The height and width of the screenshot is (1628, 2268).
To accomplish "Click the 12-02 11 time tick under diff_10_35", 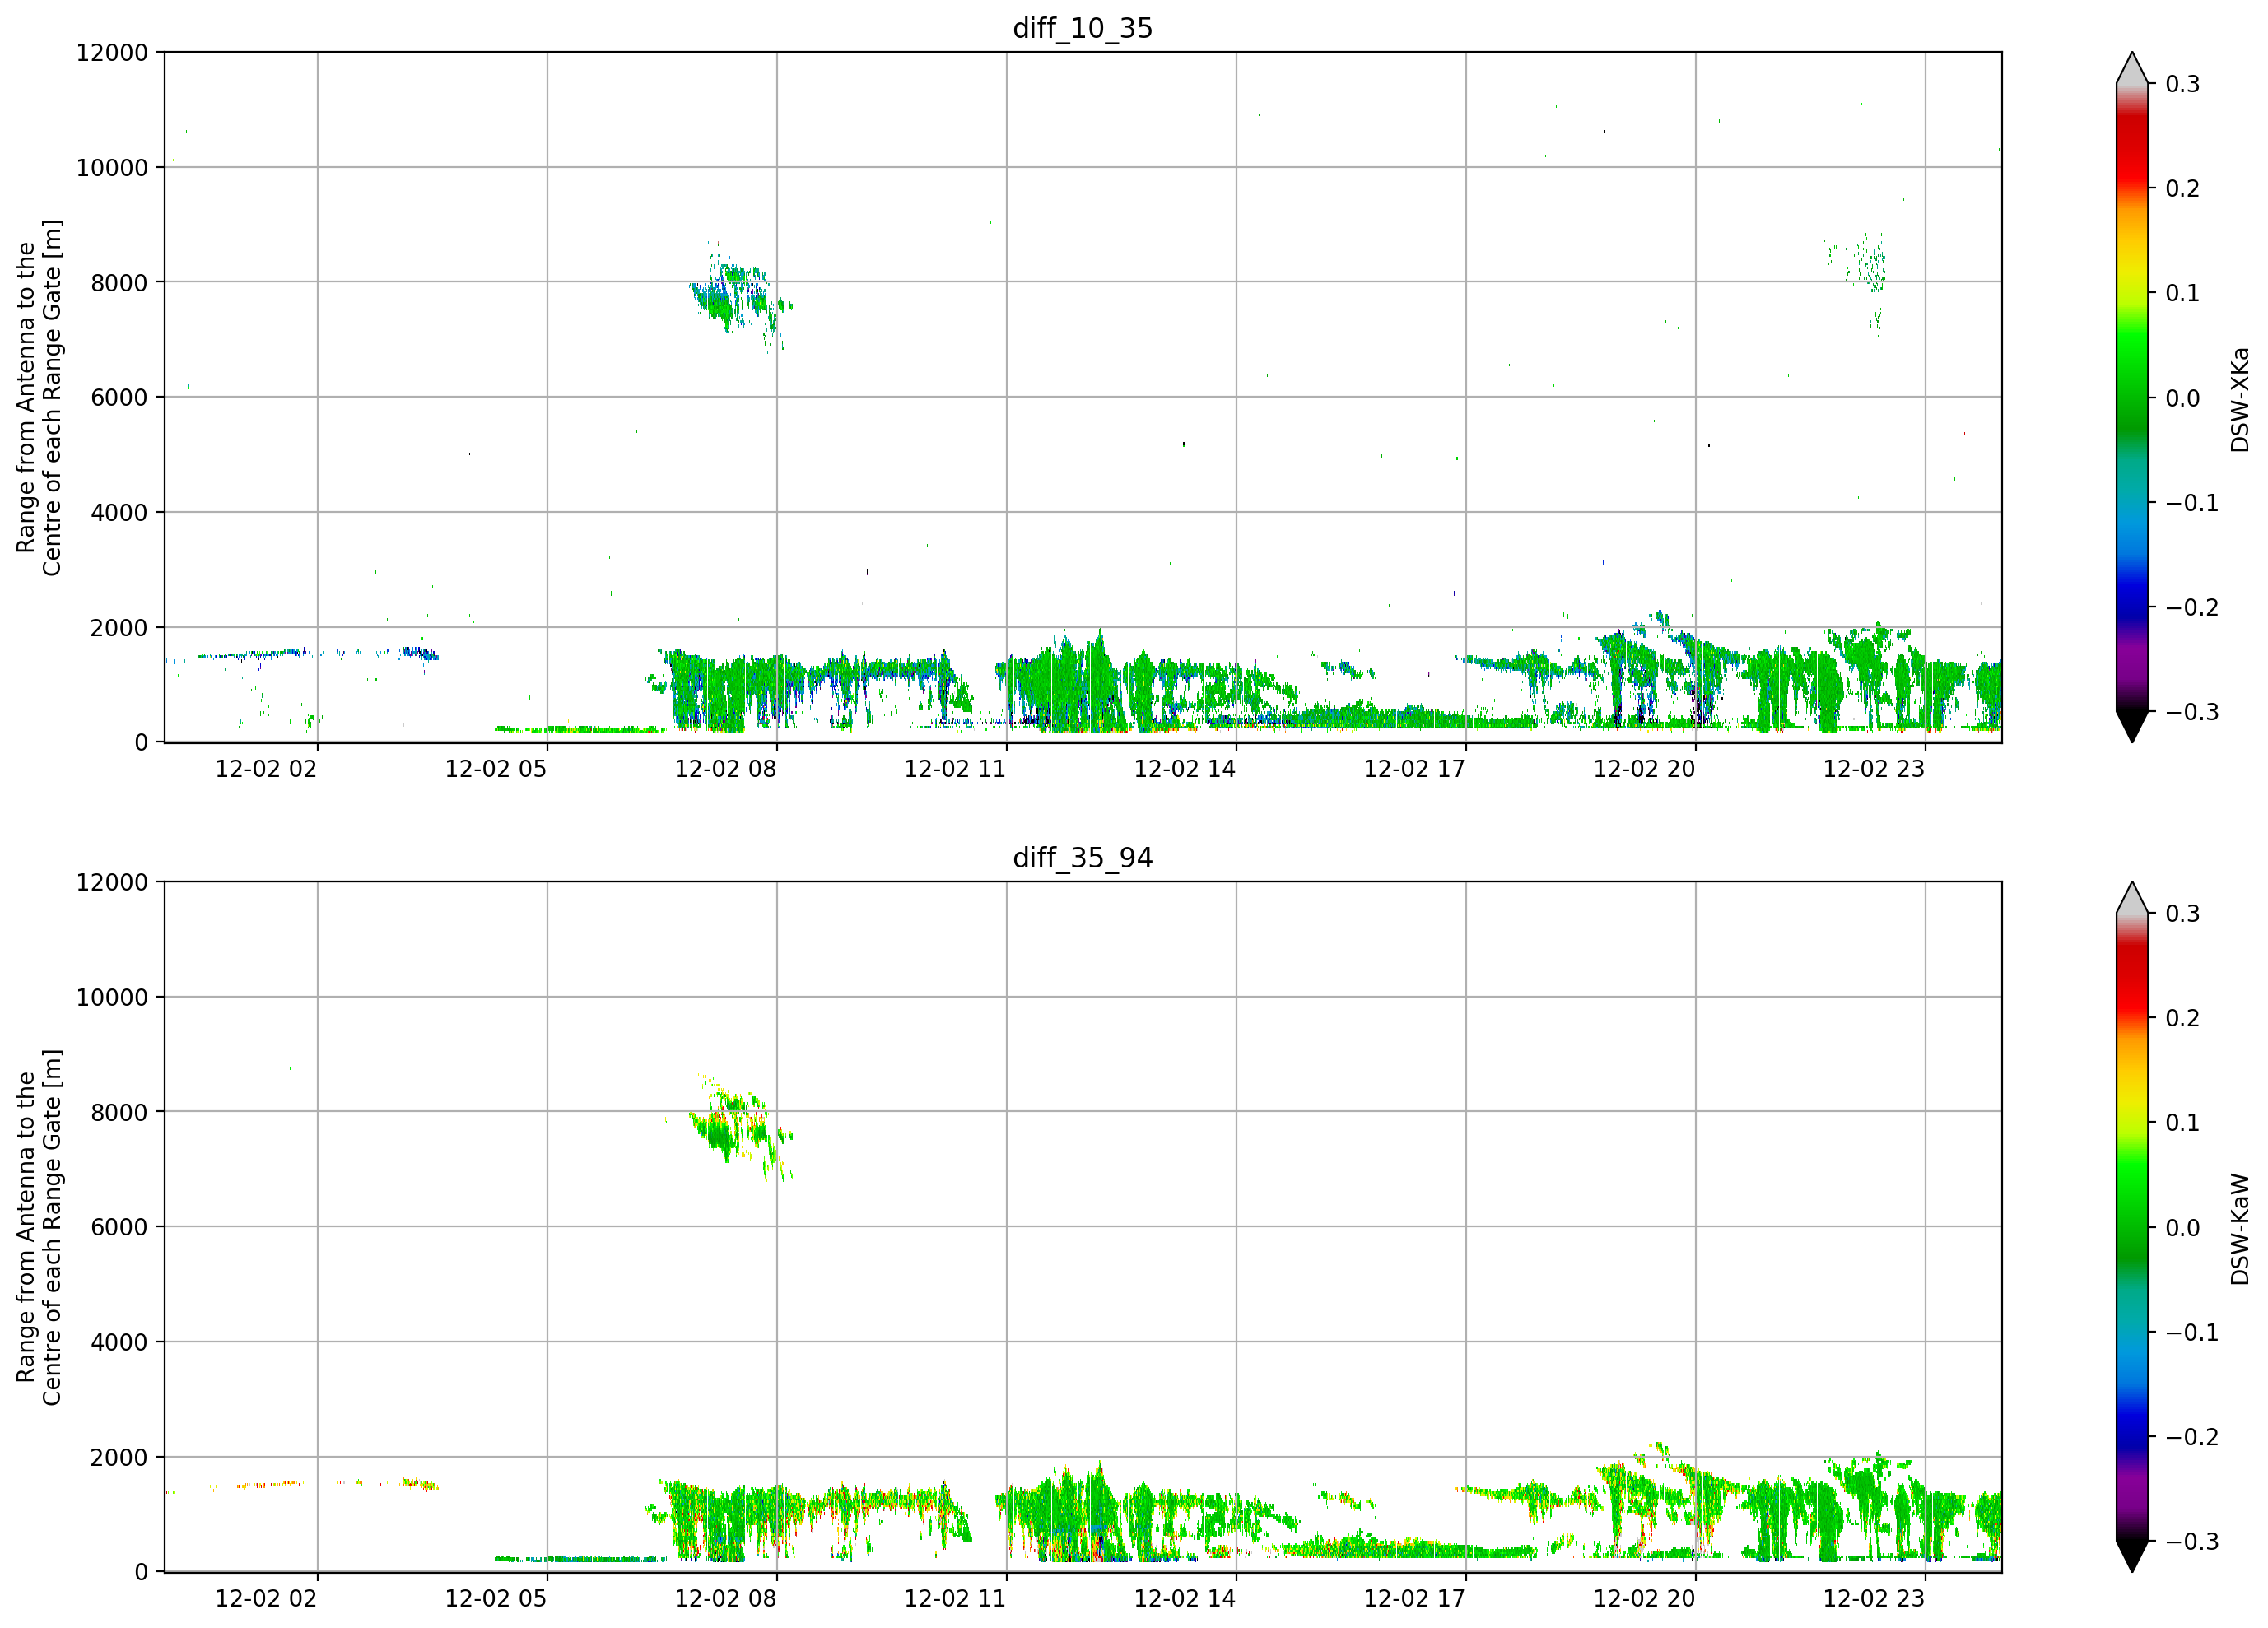I will coord(955,769).
